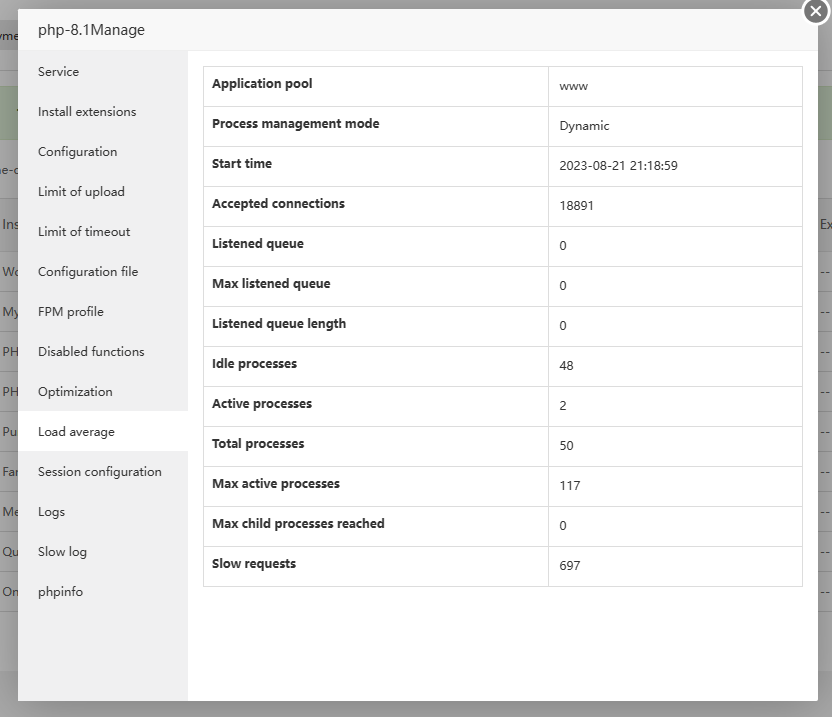
Task: Go to the Optimization tab
Action: 75,392
